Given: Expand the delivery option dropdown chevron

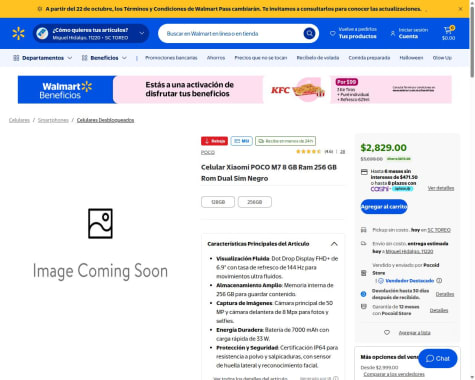Looking at the screenshot, I should point(142,33).
